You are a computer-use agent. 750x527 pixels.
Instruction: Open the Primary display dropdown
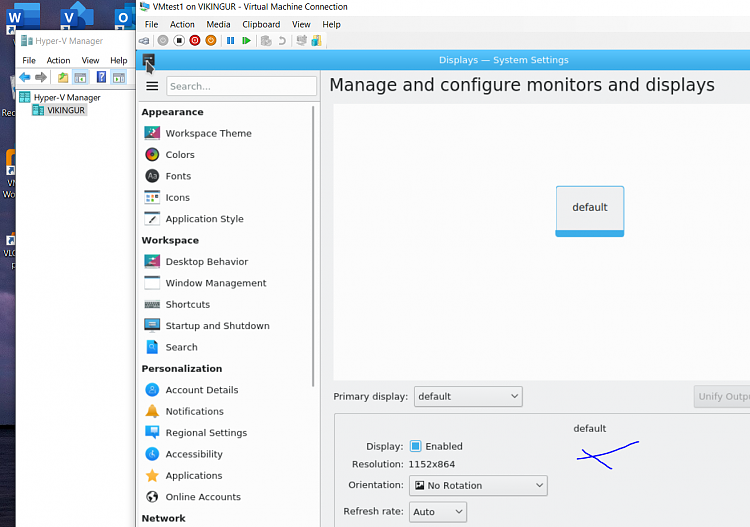468,396
